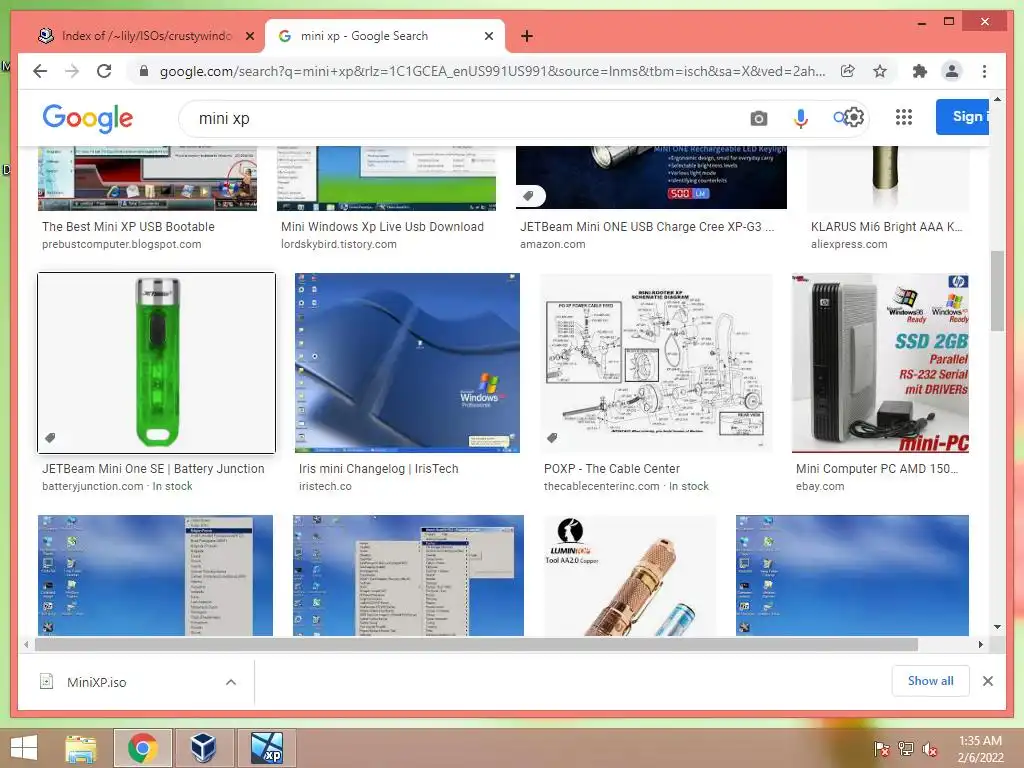Reload the current Google page
This screenshot has width=1024, height=768.
click(104, 71)
